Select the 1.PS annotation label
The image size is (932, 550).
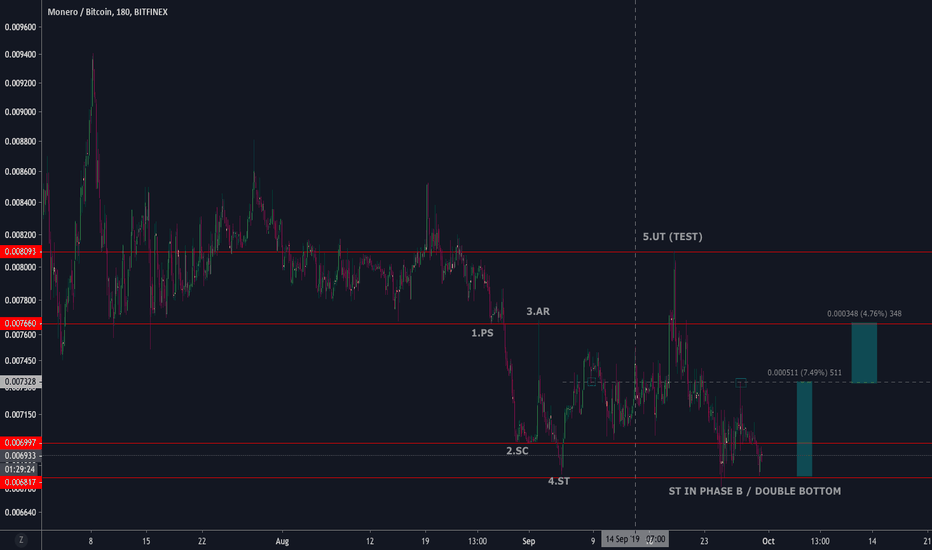tap(482, 333)
